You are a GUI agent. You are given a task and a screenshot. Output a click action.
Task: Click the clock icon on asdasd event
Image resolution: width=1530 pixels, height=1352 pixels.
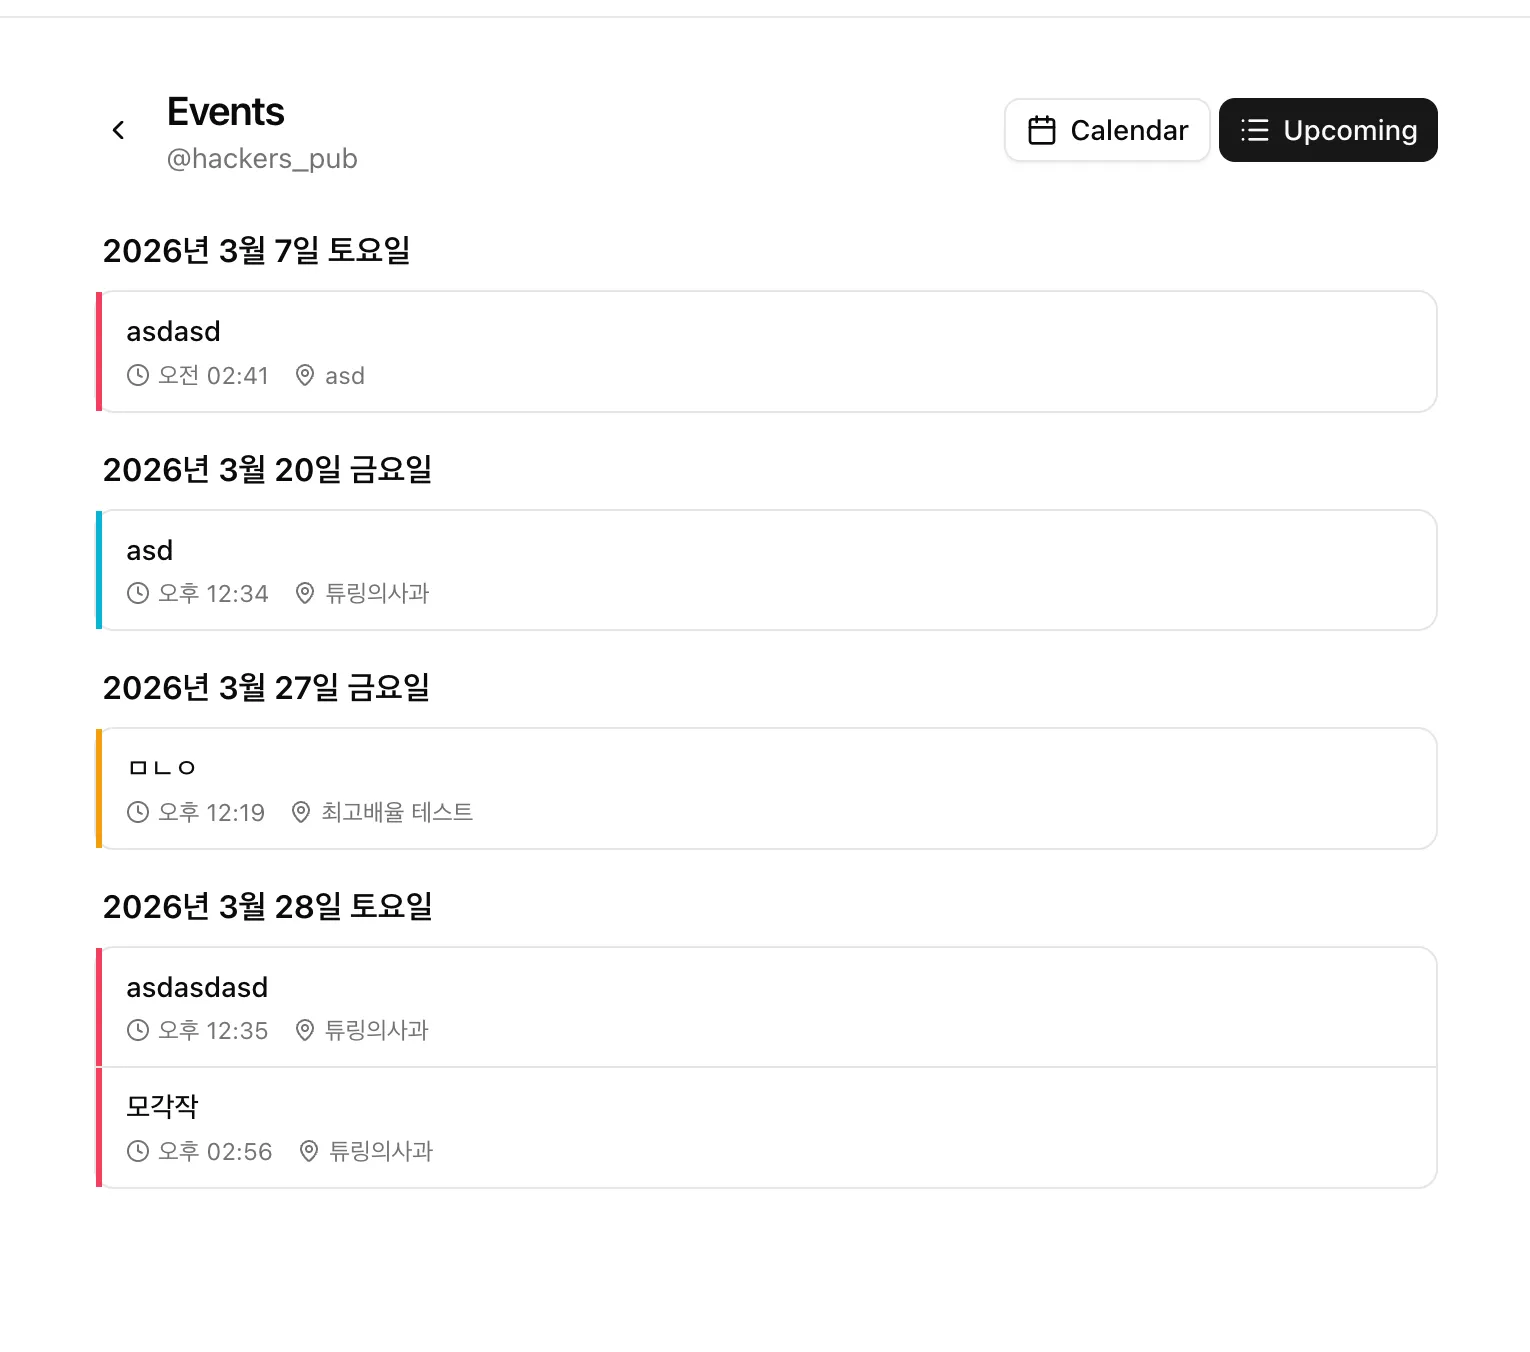click(x=138, y=376)
